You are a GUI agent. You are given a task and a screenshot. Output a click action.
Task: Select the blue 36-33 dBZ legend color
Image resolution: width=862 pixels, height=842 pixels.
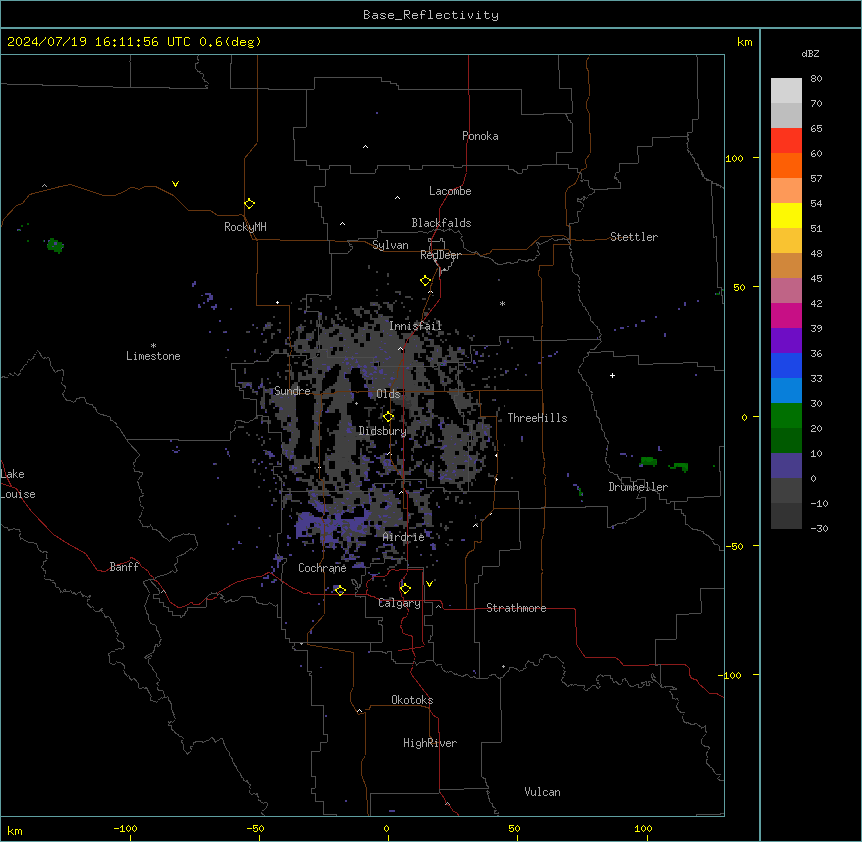tap(786, 365)
